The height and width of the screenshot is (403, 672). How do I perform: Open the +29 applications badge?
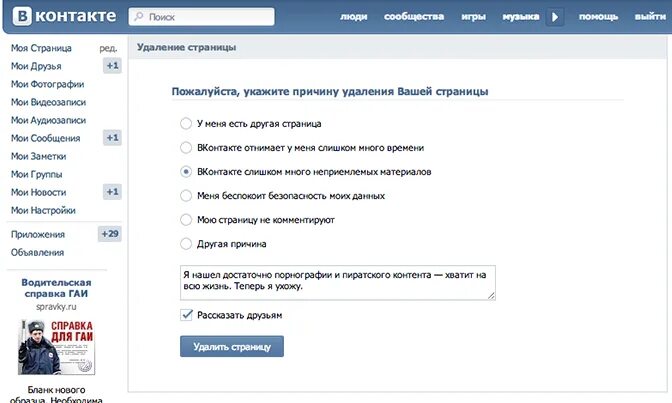[x=110, y=234]
